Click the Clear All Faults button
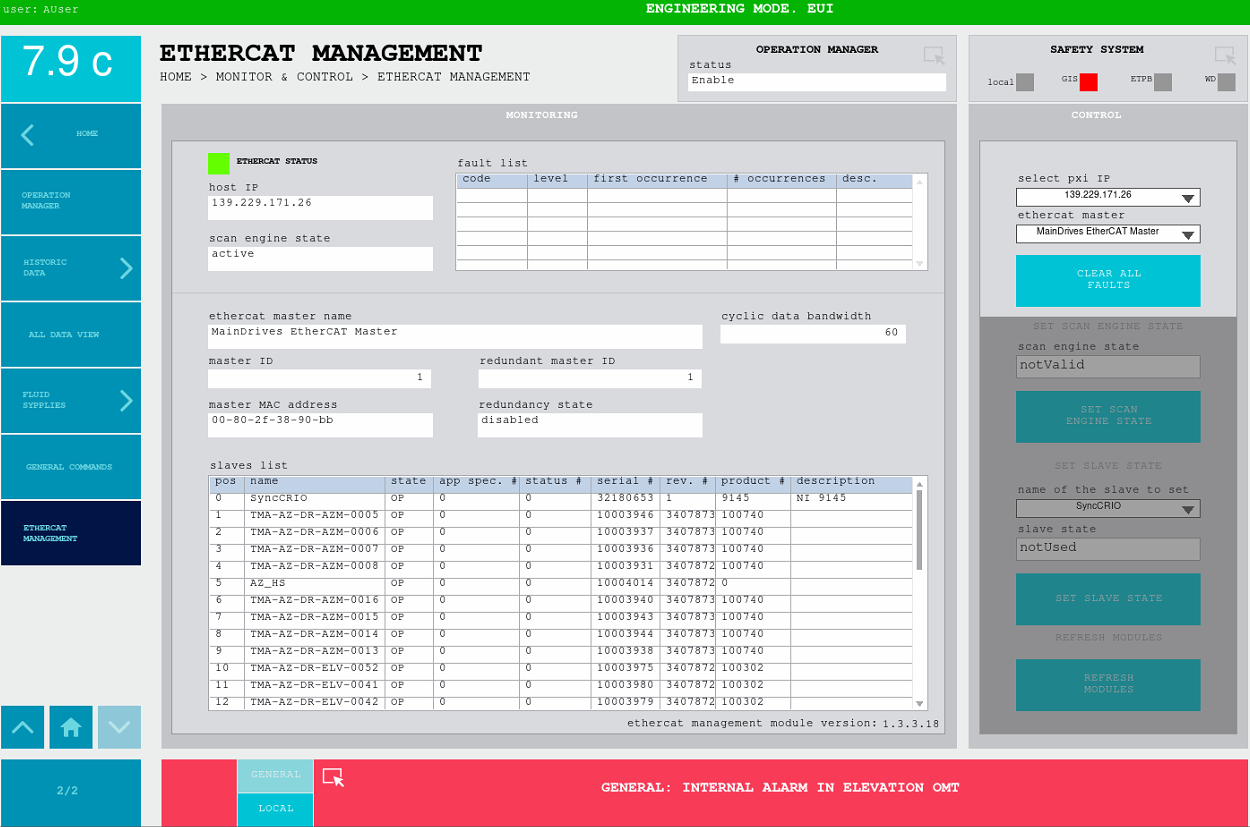The height and width of the screenshot is (827, 1250). (1108, 280)
